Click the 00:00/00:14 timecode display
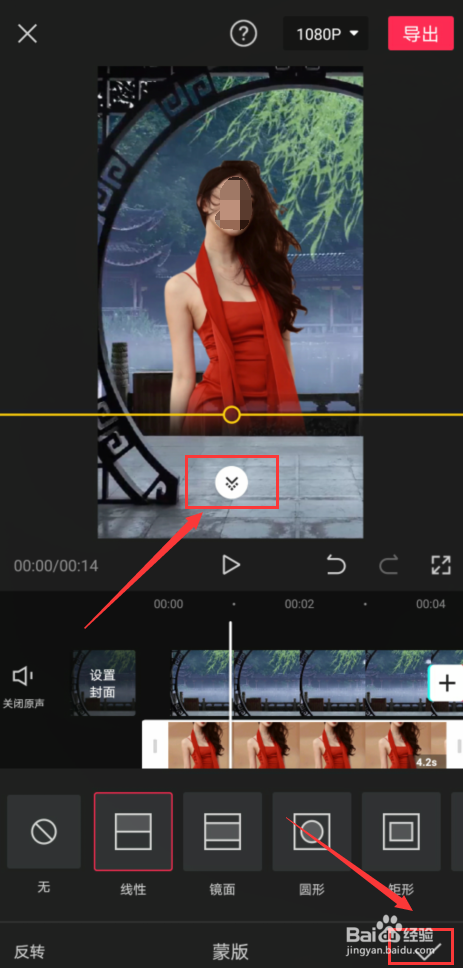 point(56,565)
